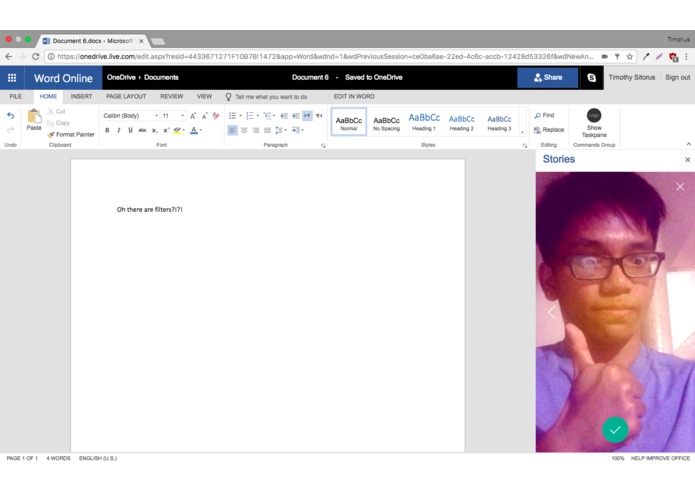Open Paragraph dialog launcher
Image resolution: width=695 pixels, height=494 pixels.
pos(323,145)
